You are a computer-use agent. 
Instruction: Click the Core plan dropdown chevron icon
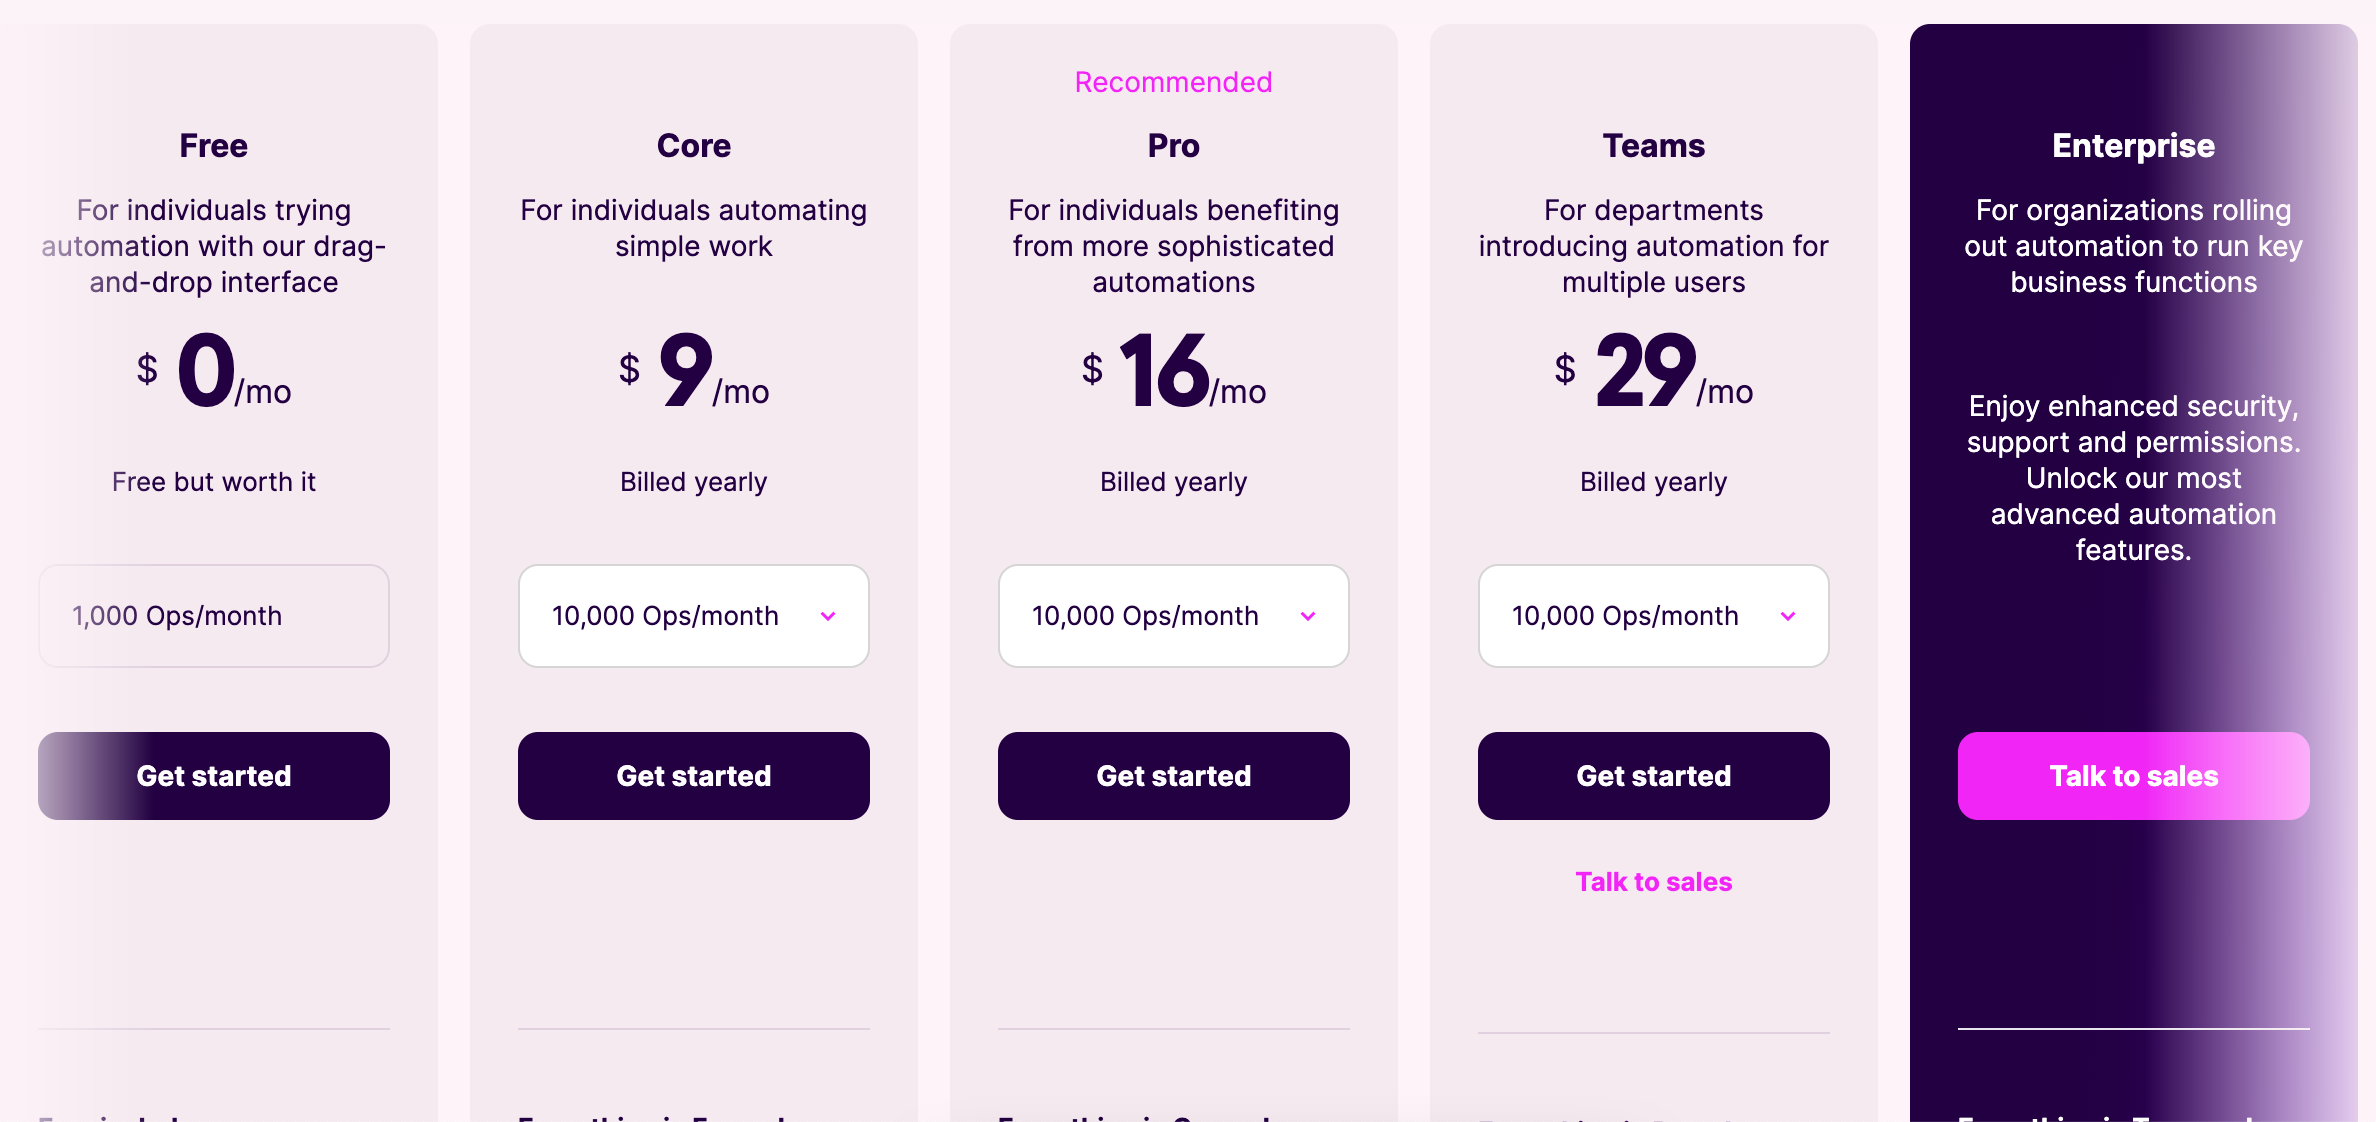click(x=828, y=616)
